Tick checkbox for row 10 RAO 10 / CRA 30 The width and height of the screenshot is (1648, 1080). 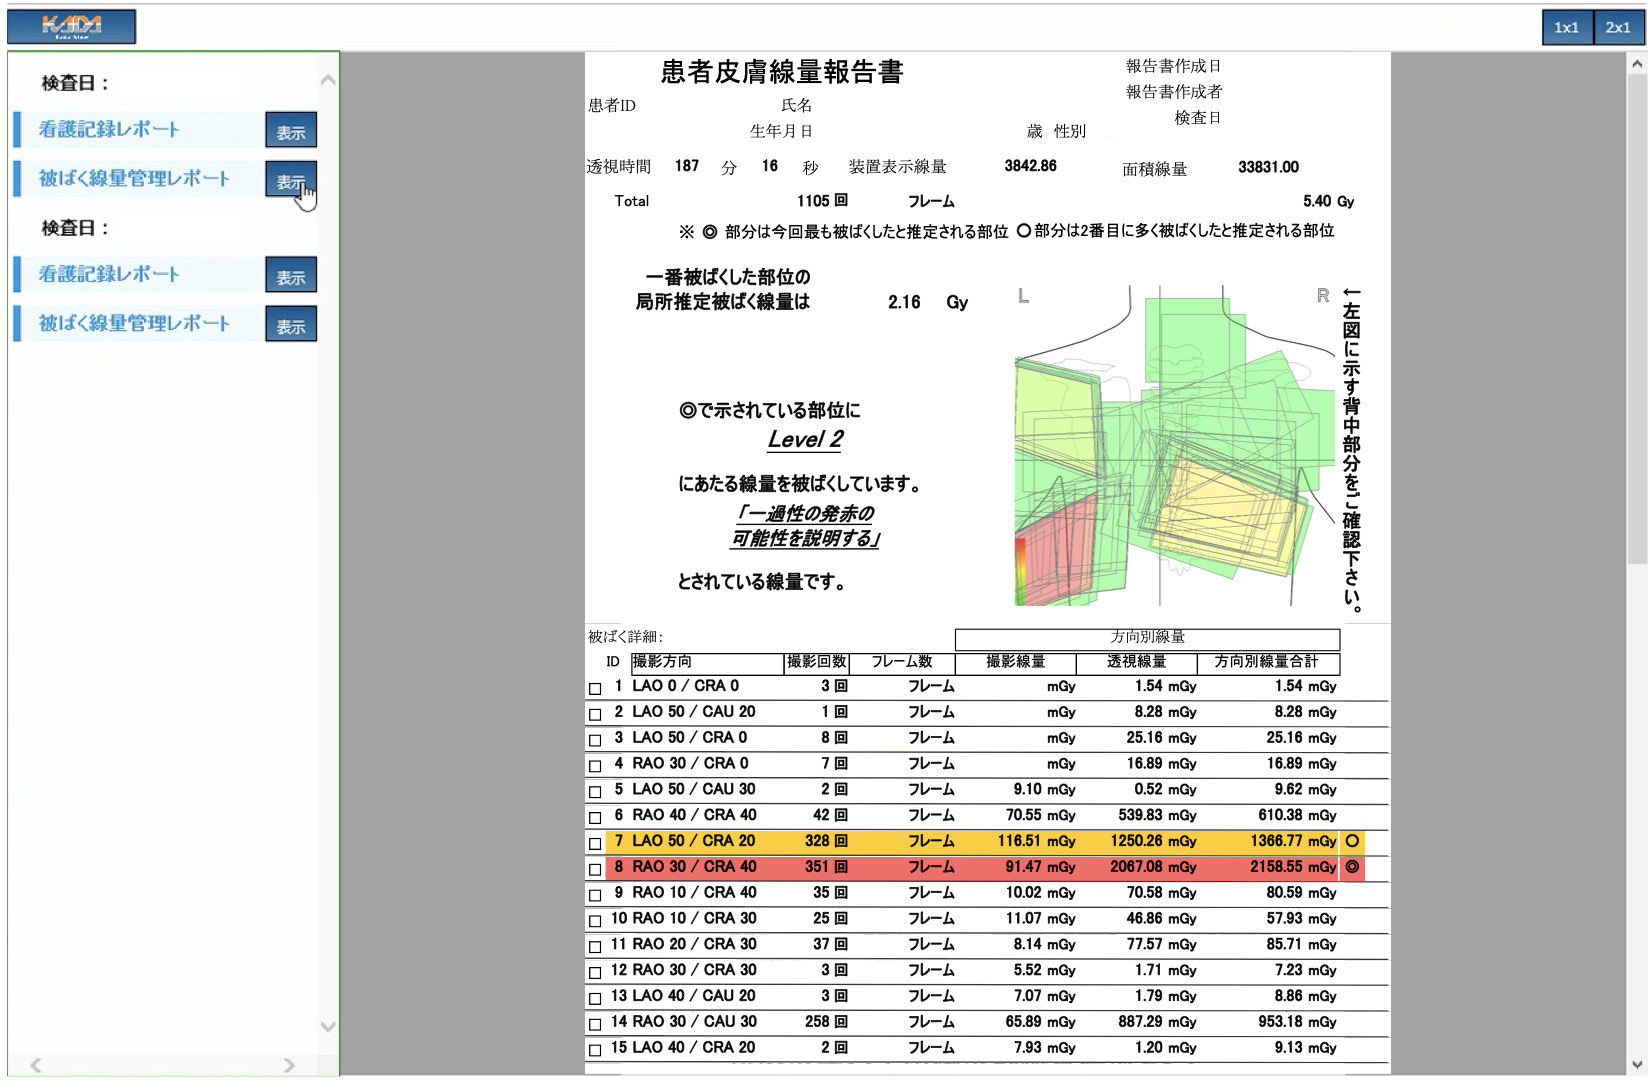[595, 921]
